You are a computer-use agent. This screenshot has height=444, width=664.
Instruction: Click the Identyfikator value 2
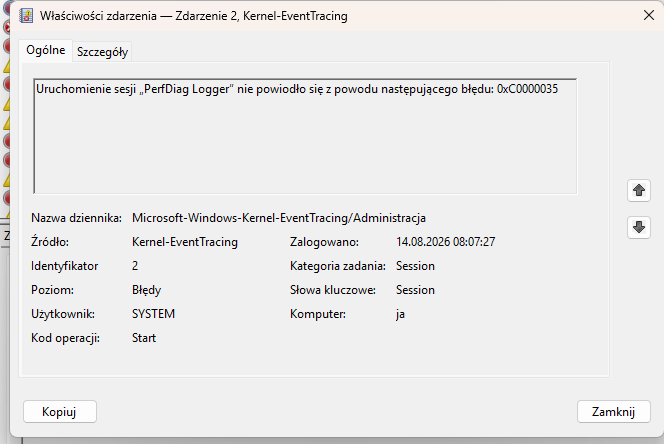coord(135,266)
